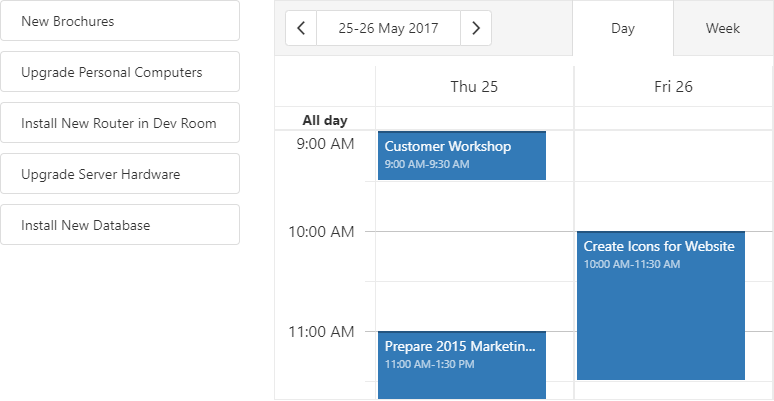Image resolution: width=774 pixels, height=401 pixels.
Task: Go to next date range arrow
Action: tap(476, 28)
